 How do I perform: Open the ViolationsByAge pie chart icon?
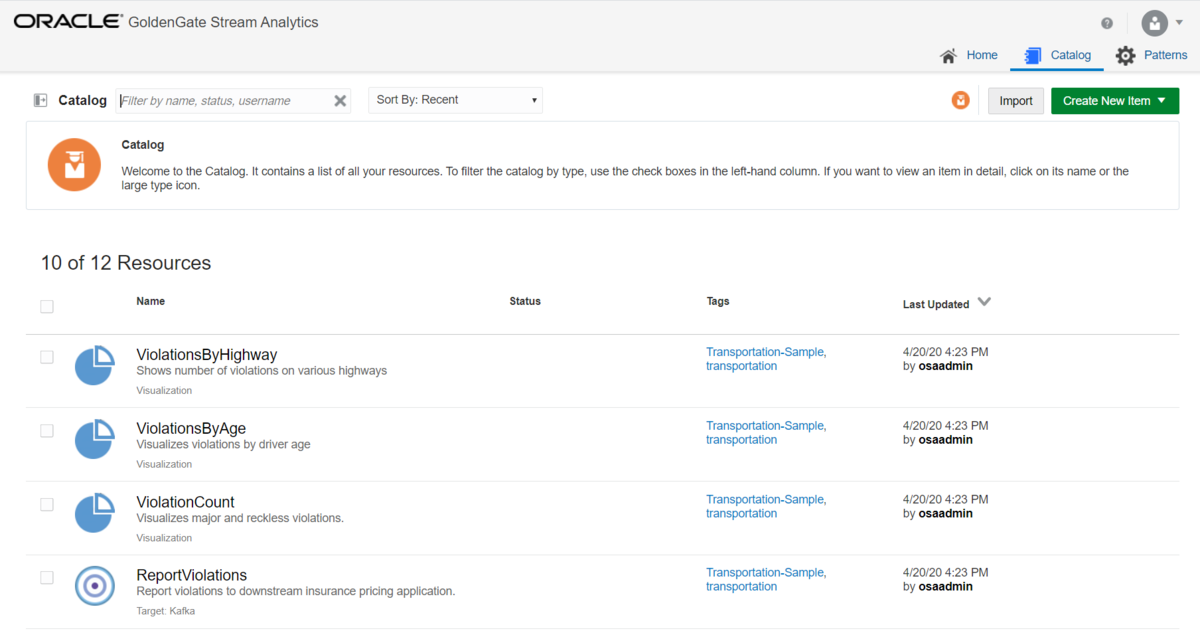95,439
